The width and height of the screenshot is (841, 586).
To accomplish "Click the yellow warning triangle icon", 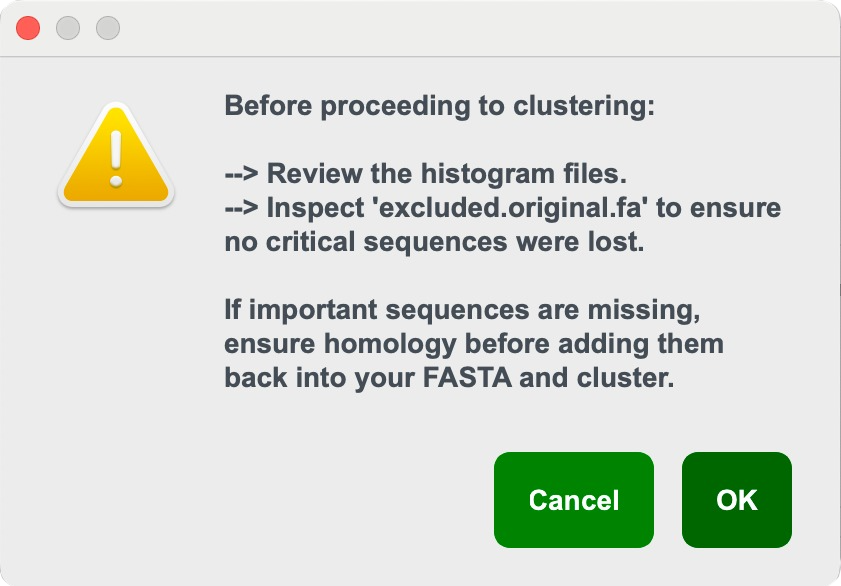I will 117,160.
